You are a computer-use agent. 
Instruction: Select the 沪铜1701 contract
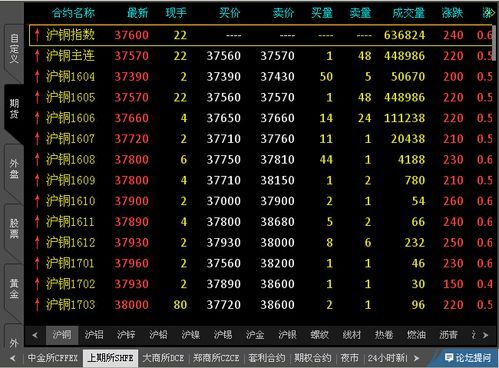click(261, 263)
